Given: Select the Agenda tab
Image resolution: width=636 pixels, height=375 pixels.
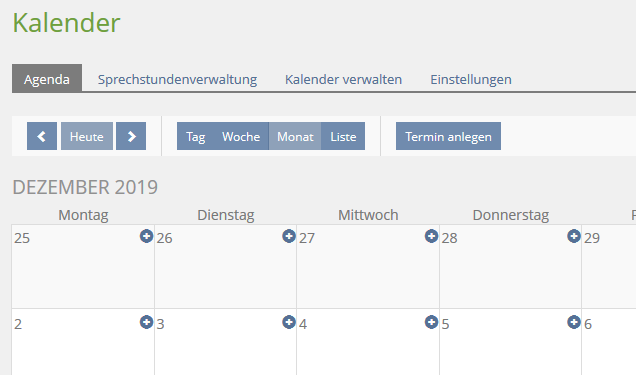Looking at the screenshot, I should pyautogui.click(x=47, y=79).
